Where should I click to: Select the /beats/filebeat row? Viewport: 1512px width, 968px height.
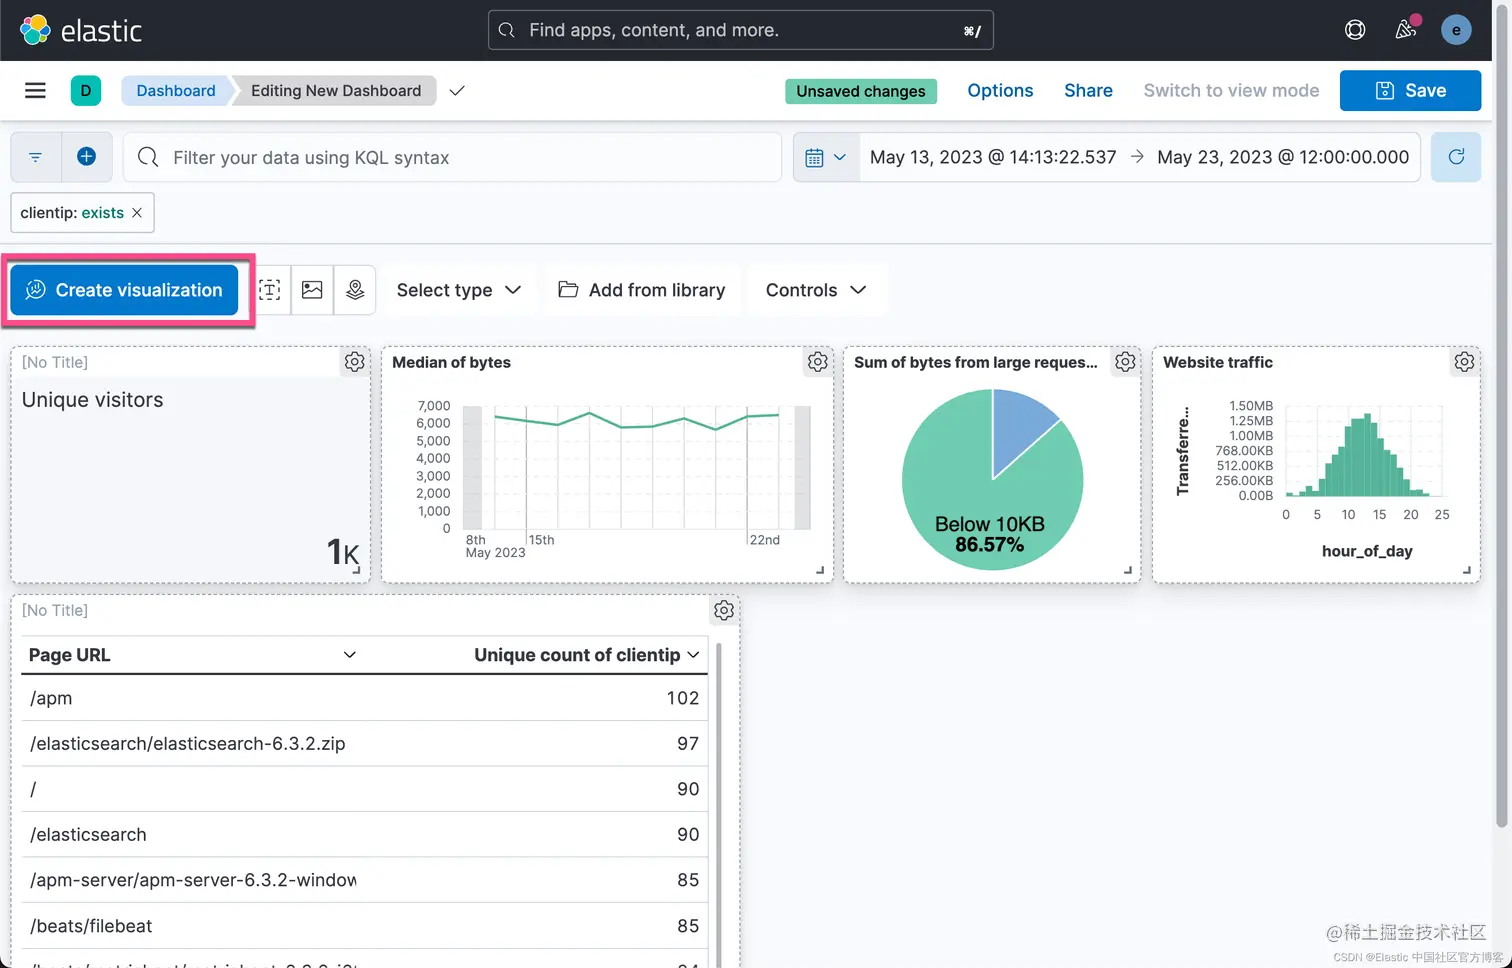(x=364, y=926)
